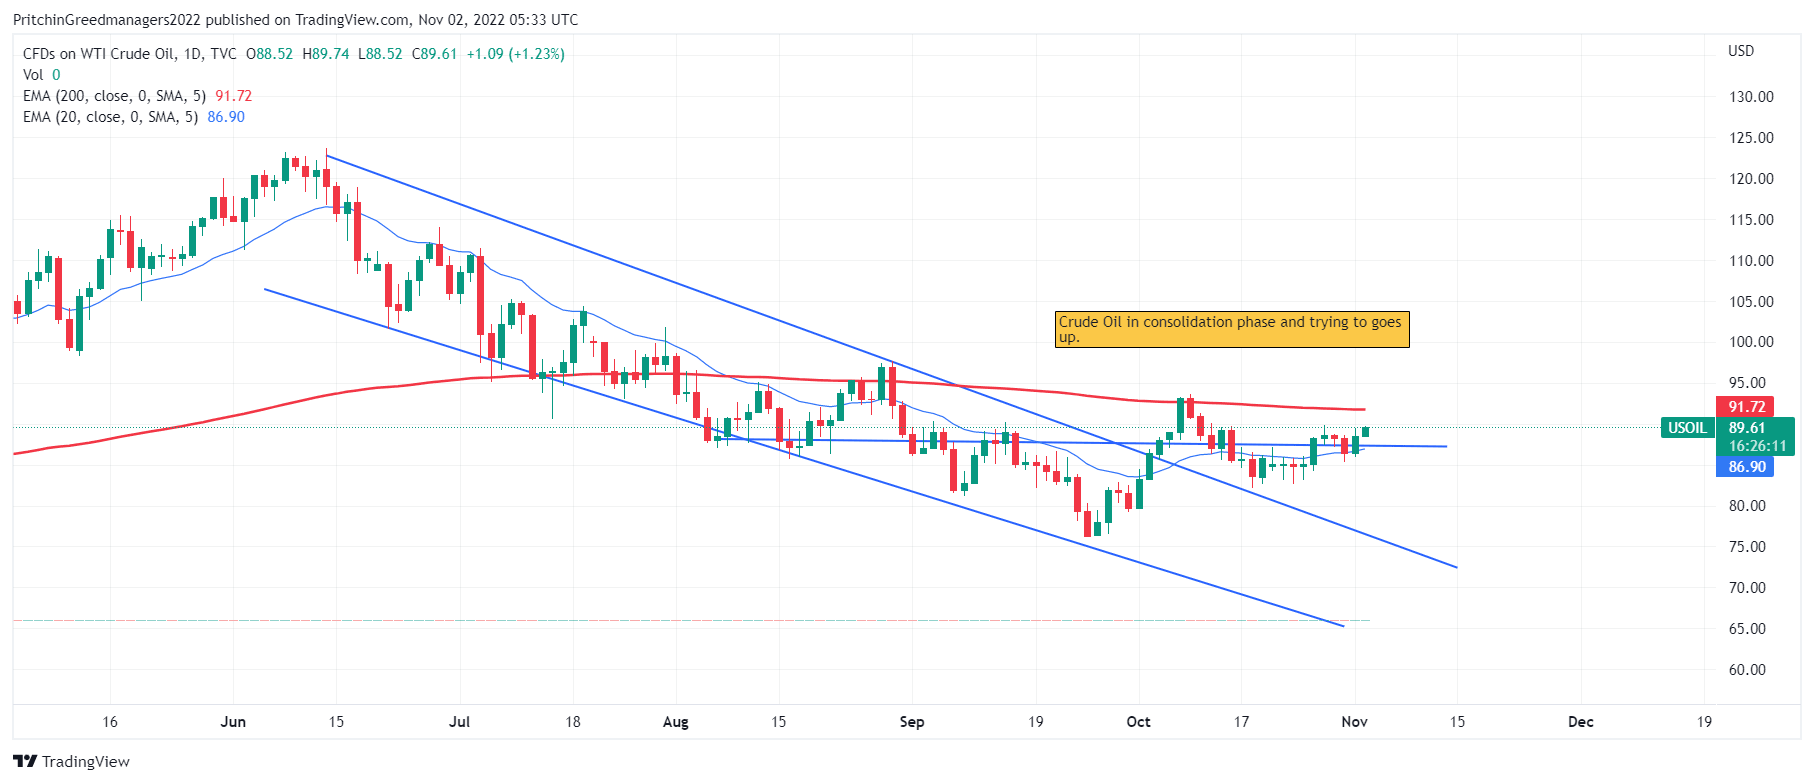Viewport: 1814px width, 783px height.
Task: Click the 65.00 price axis label
Action: [x=1747, y=629]
